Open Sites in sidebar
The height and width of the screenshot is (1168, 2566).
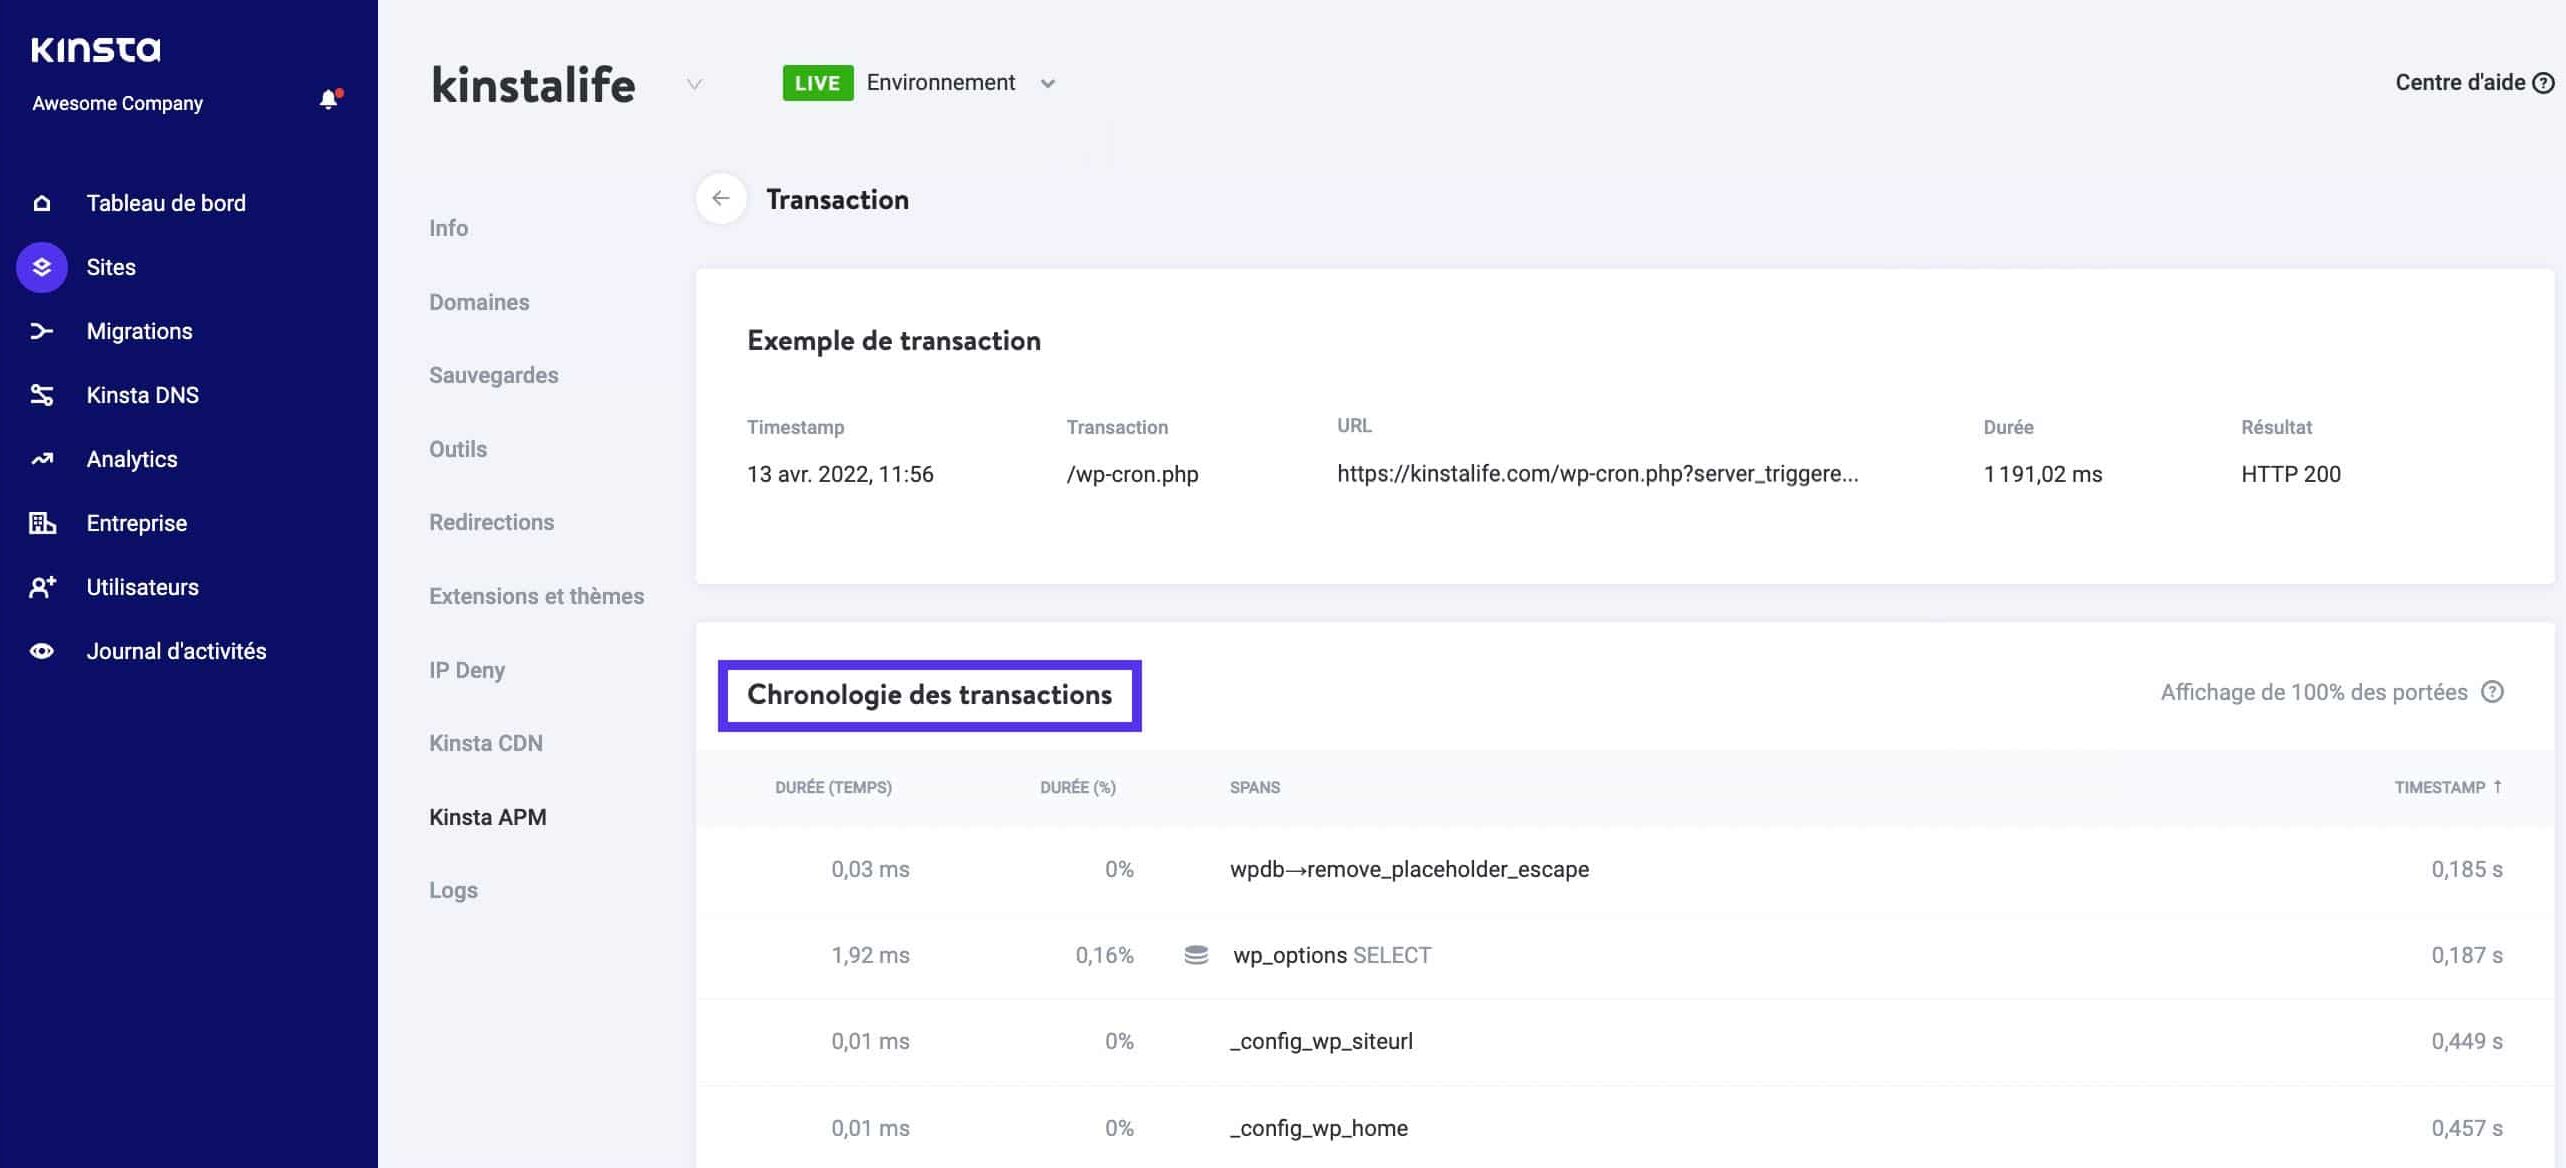pos(111,267)
